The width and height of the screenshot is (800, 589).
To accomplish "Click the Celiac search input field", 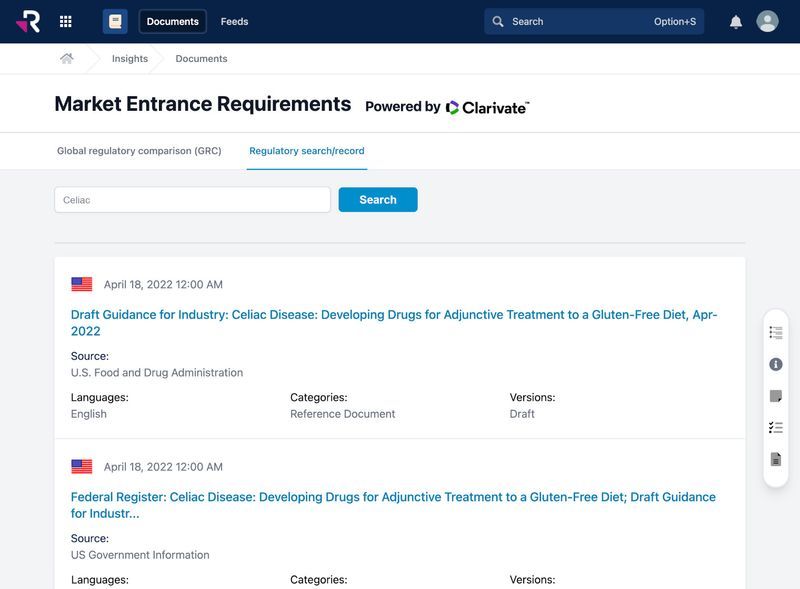I will click(192, 199).
